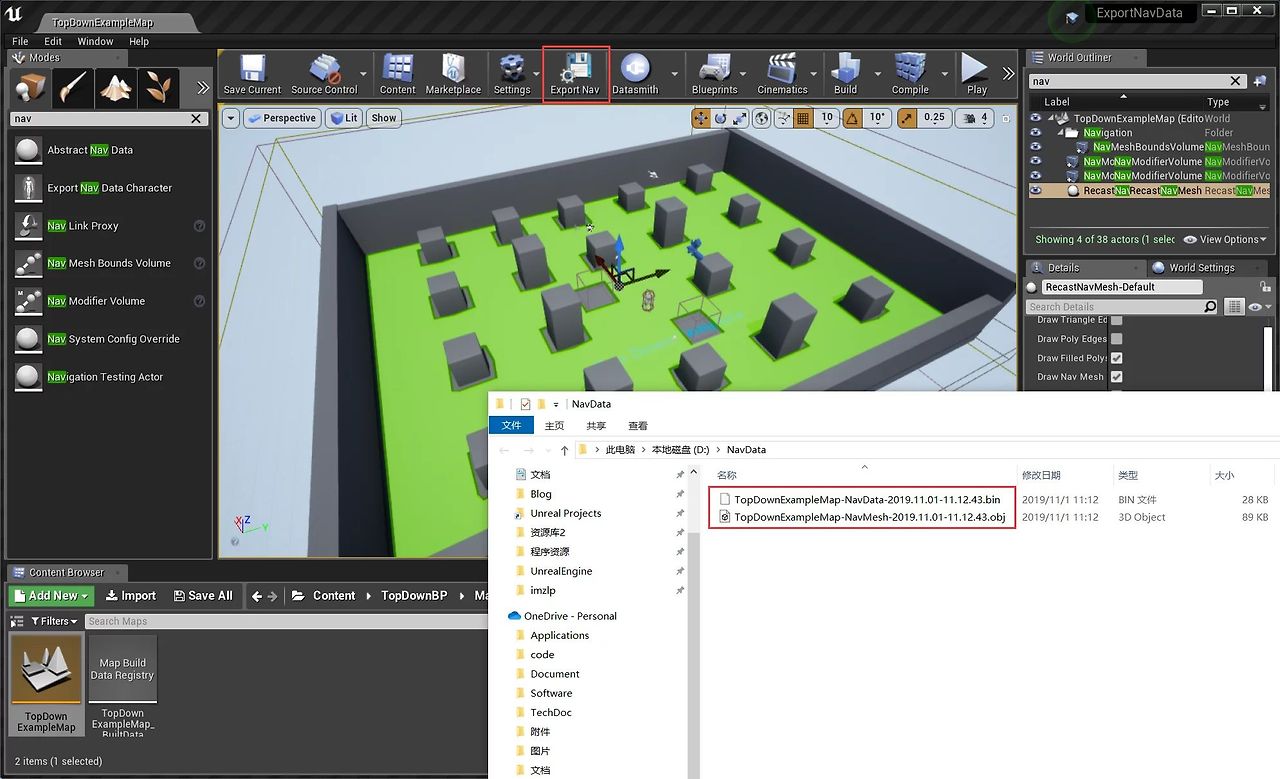Toggle rotation angle snapping in the viewport
Viewport: 1280px width, 779px height.
[x=852, y=118]
